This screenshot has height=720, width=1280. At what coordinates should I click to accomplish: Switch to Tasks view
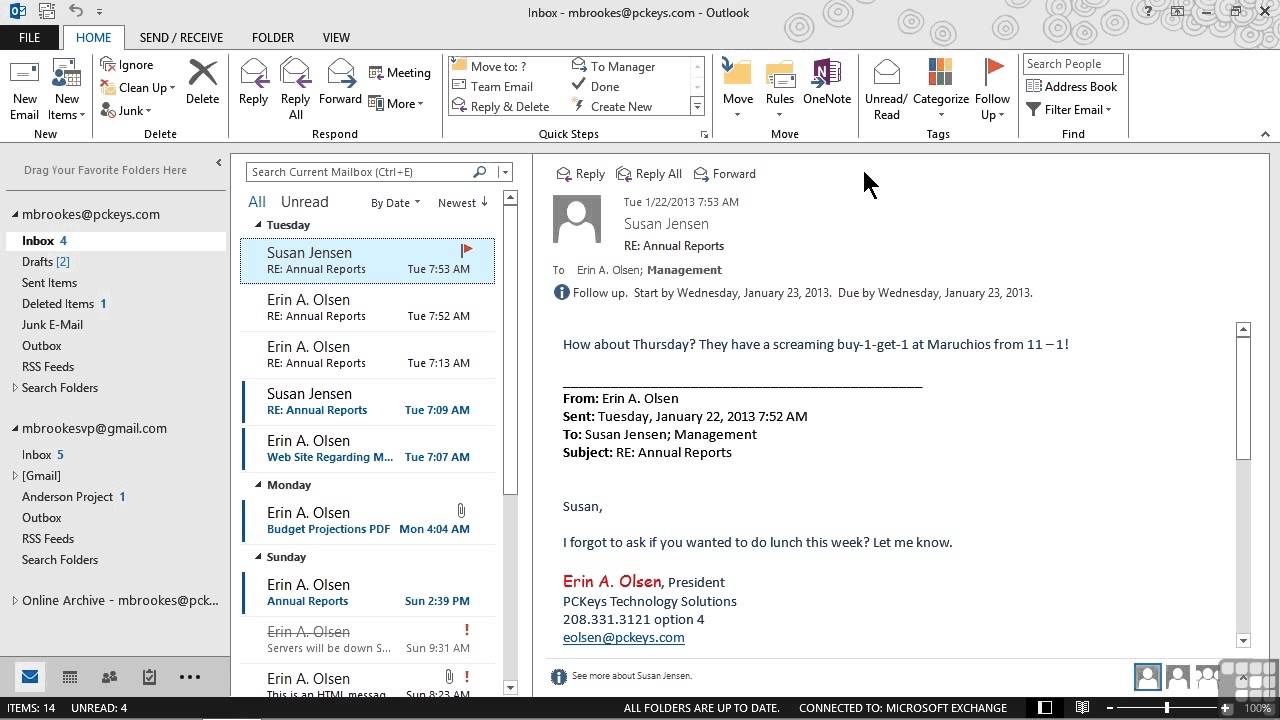[149, 677]
